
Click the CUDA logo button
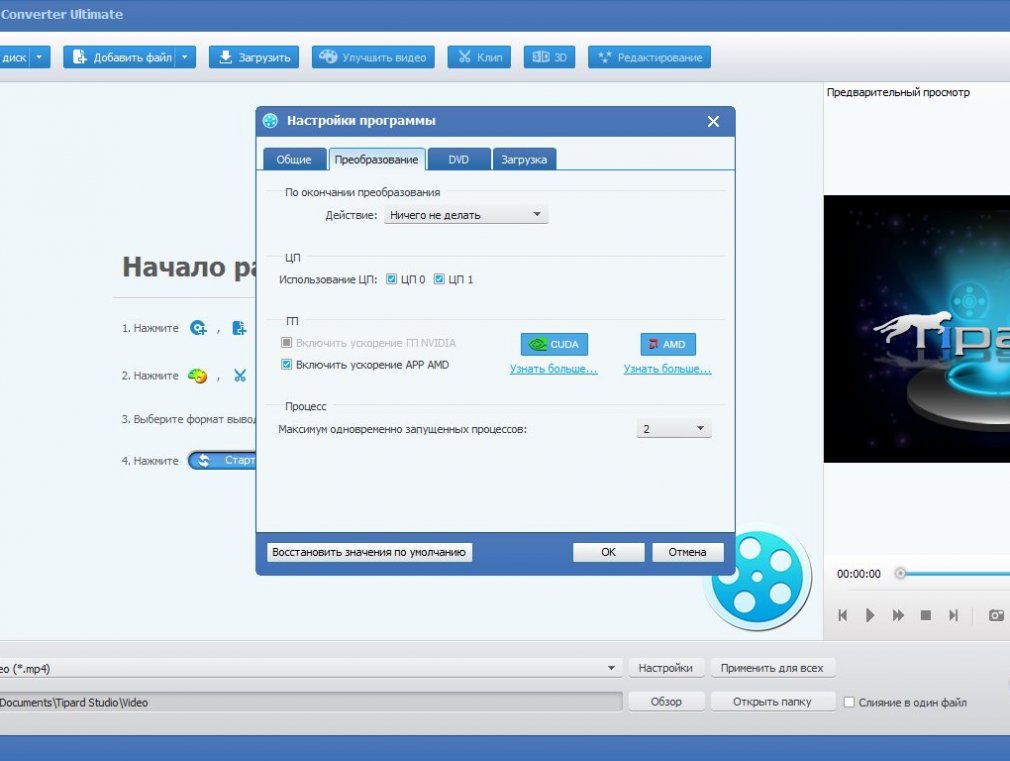[554, 344]
